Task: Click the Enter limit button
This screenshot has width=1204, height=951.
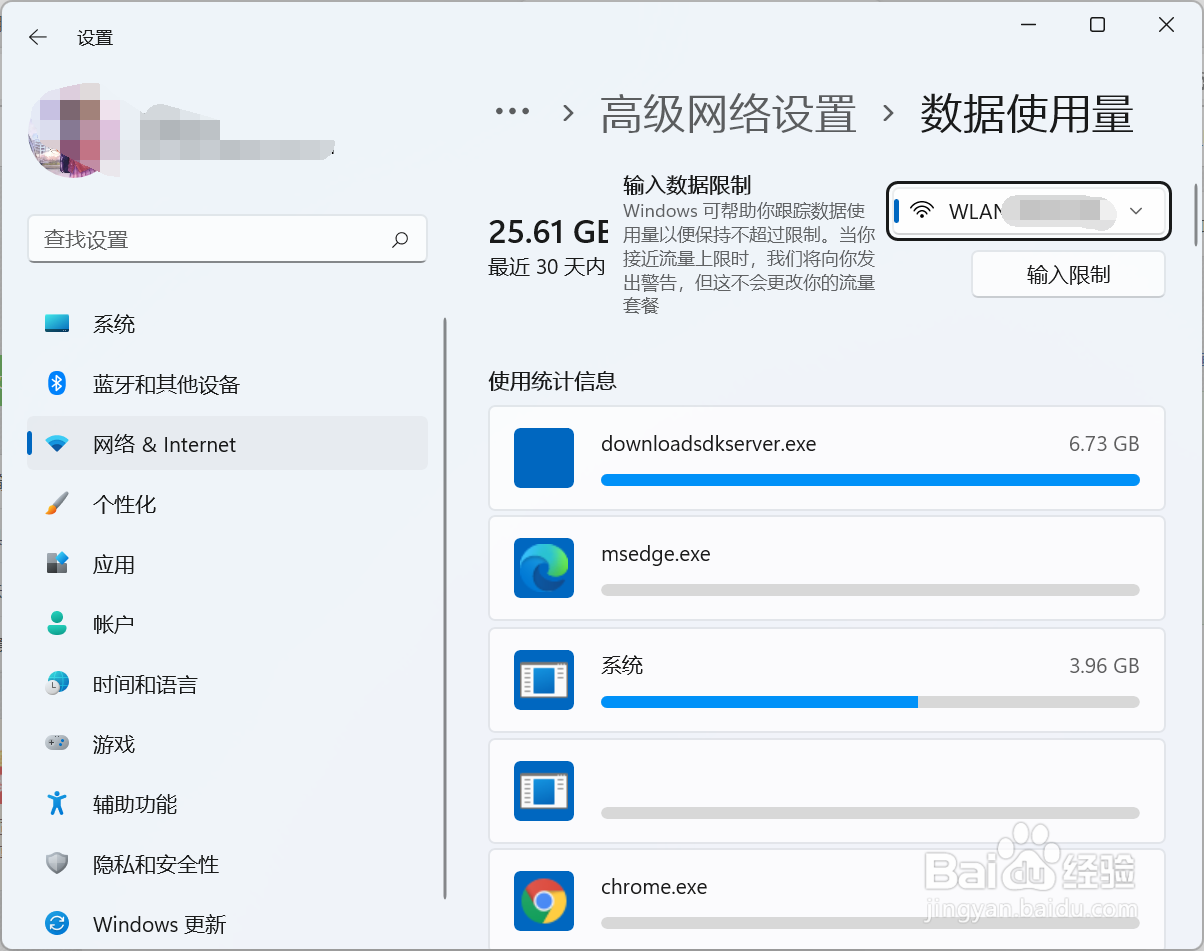Action: coord(1067,275)
